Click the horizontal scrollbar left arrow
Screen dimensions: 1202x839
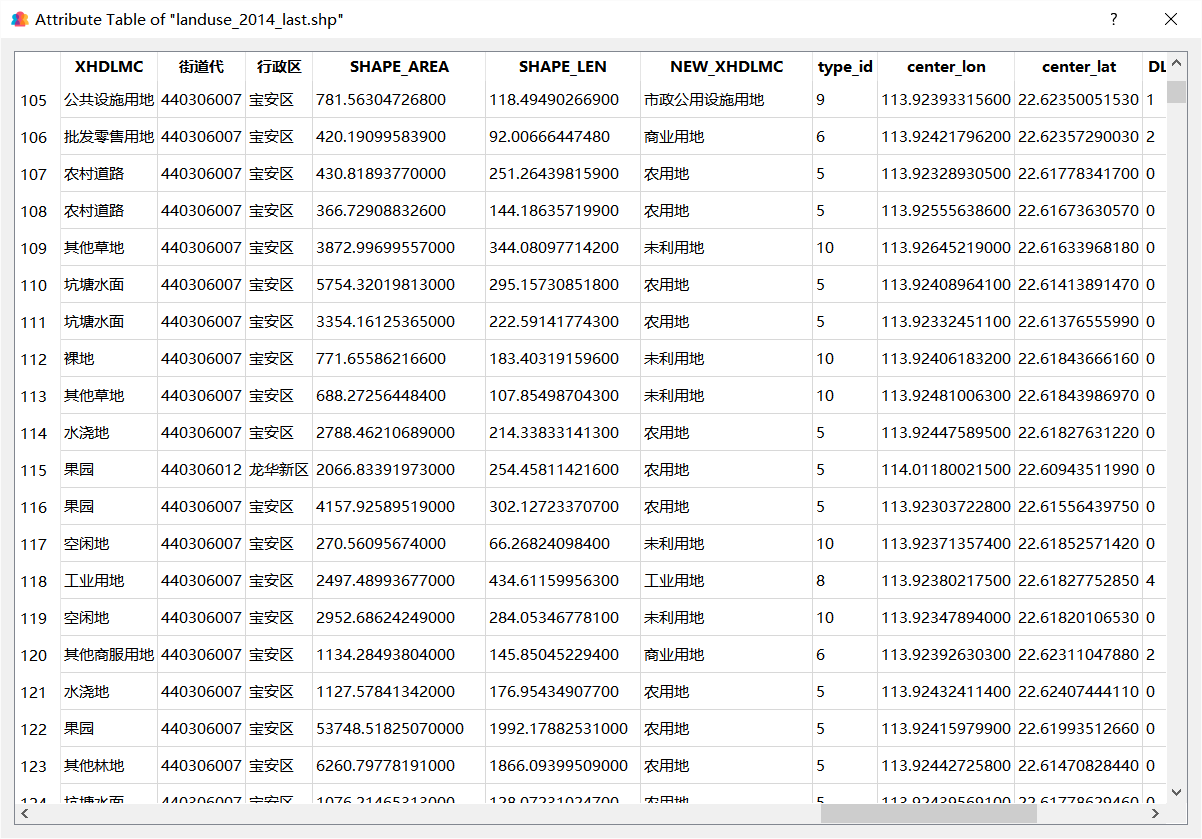[x=25, y=814]
